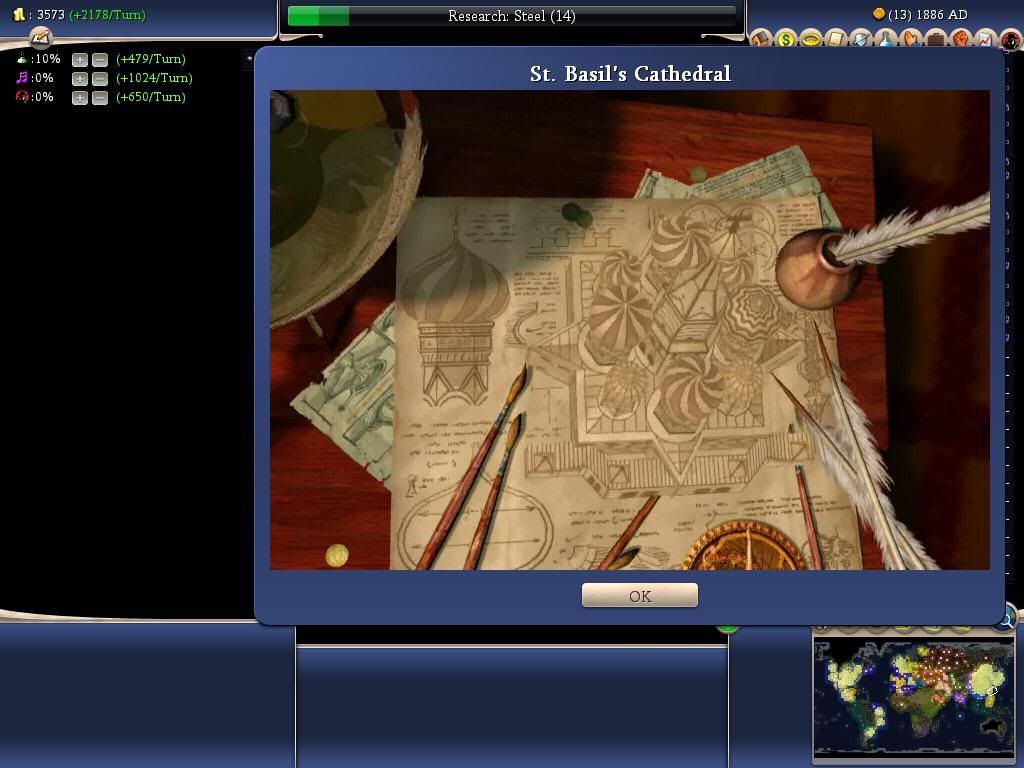
Task: Click the Research: Steel progress bar
Action: [x=511, y=16]
